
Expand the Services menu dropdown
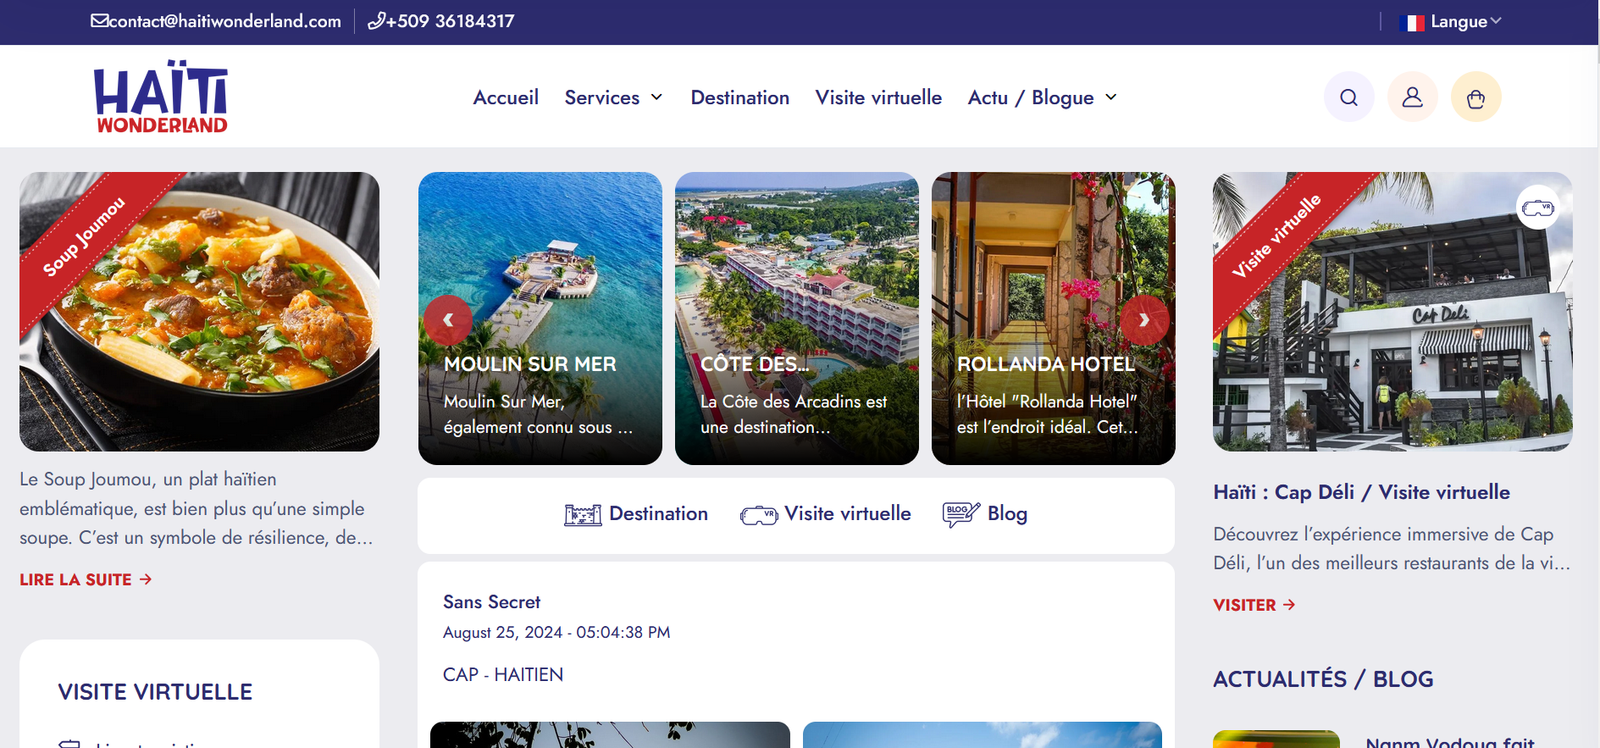click(614, 97)
